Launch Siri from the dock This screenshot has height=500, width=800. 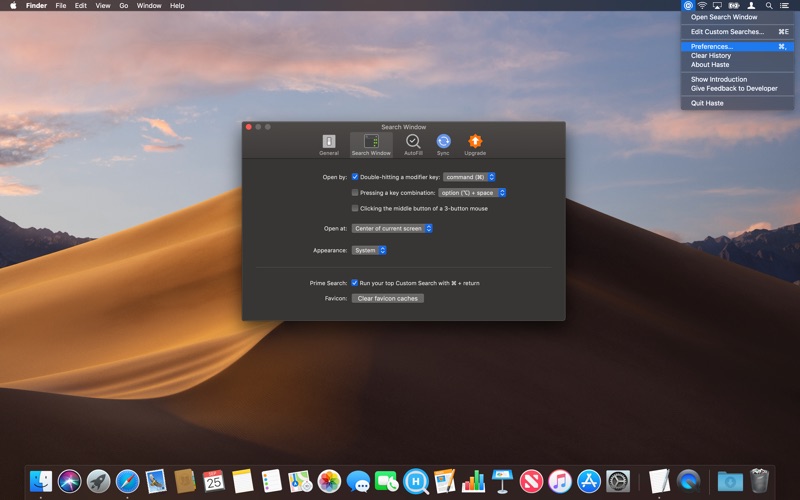69,481
